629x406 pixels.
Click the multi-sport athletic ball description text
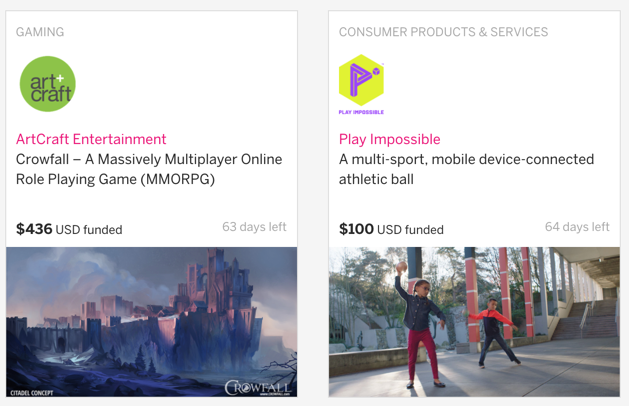pos(466,169)
